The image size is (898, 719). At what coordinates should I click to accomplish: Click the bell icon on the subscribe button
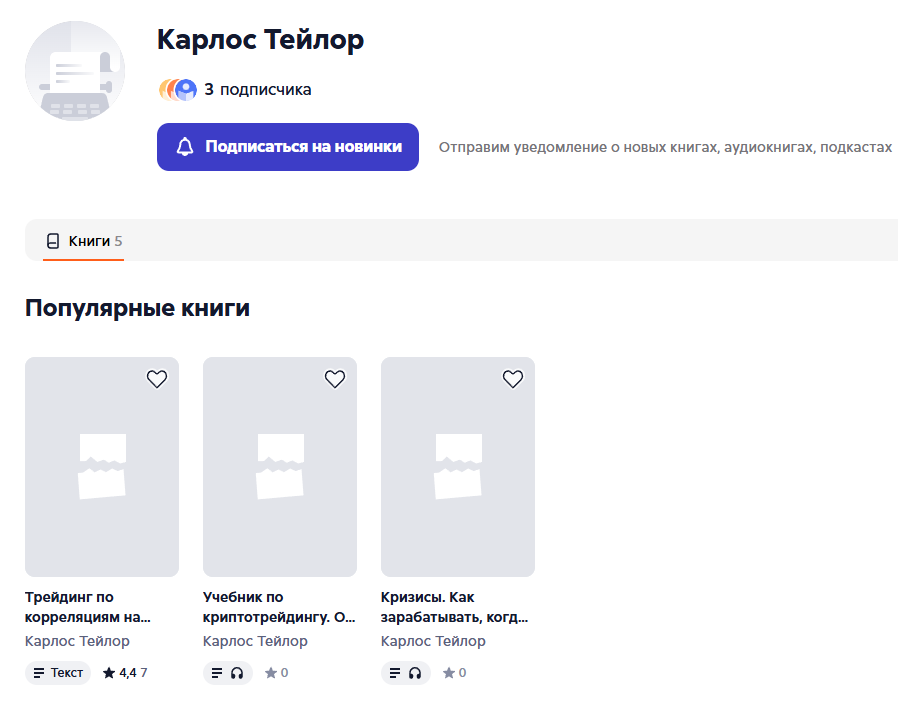point(185,147)
